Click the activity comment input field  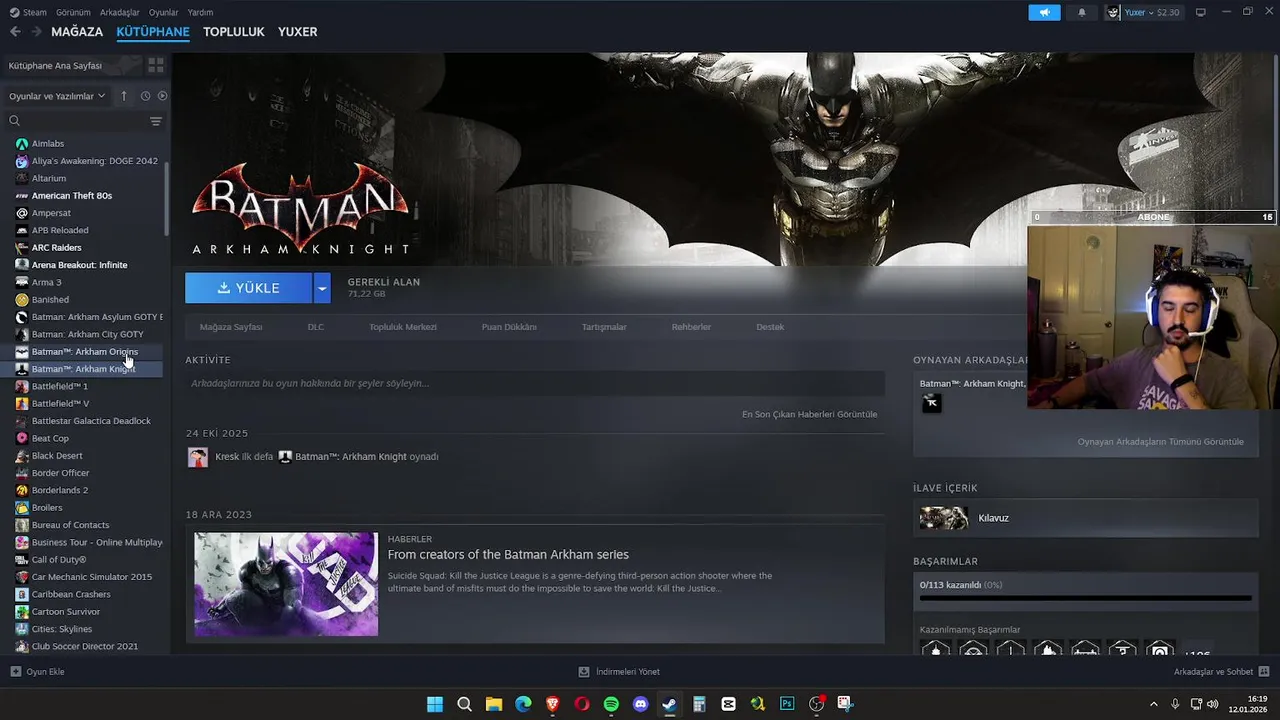(535, 383)
